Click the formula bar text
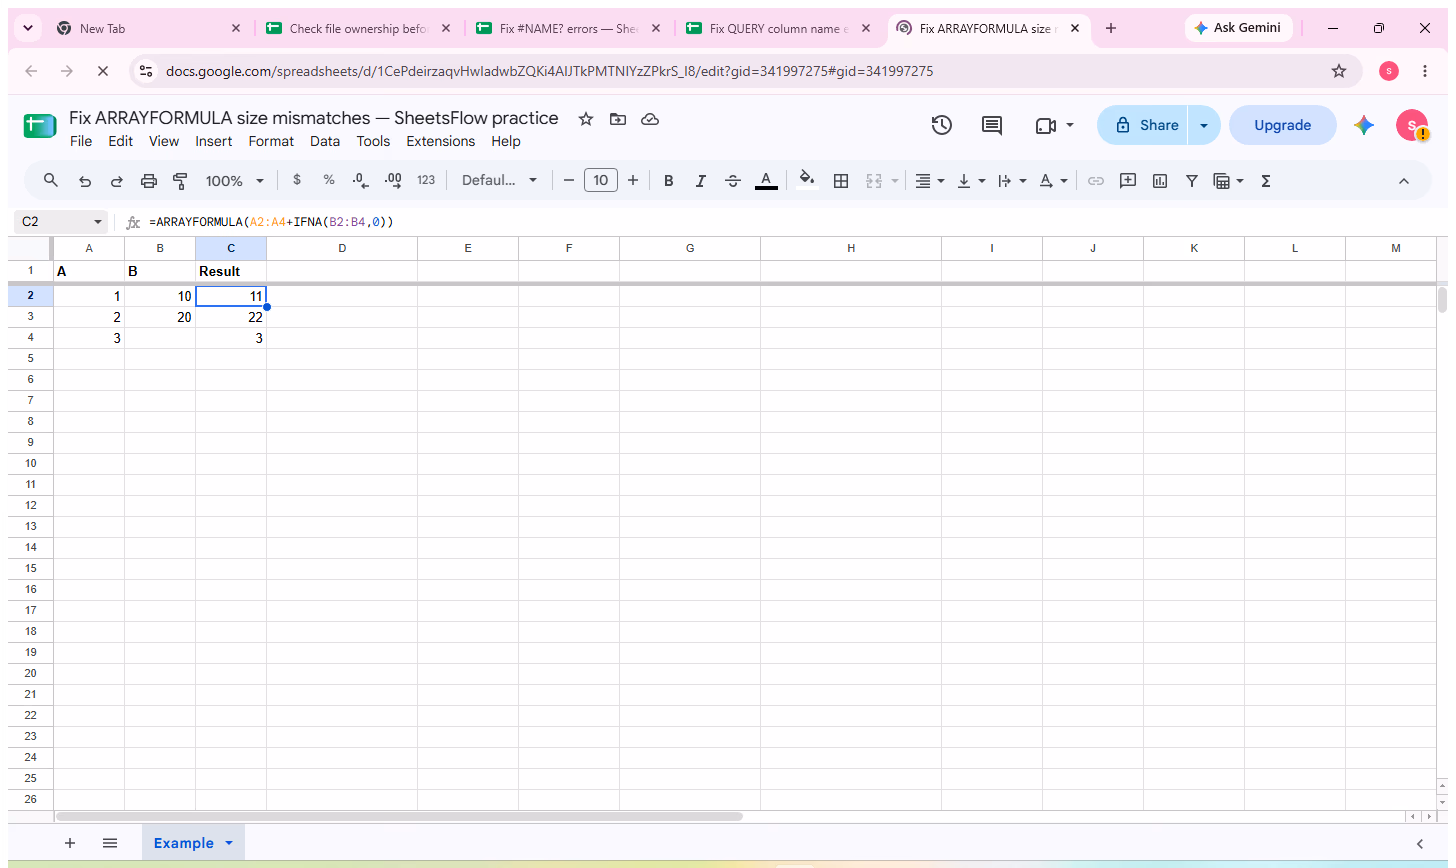 [x=271, y=221]
